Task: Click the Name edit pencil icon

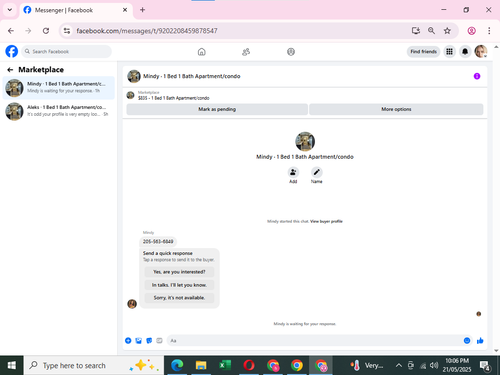Action: 316,172
